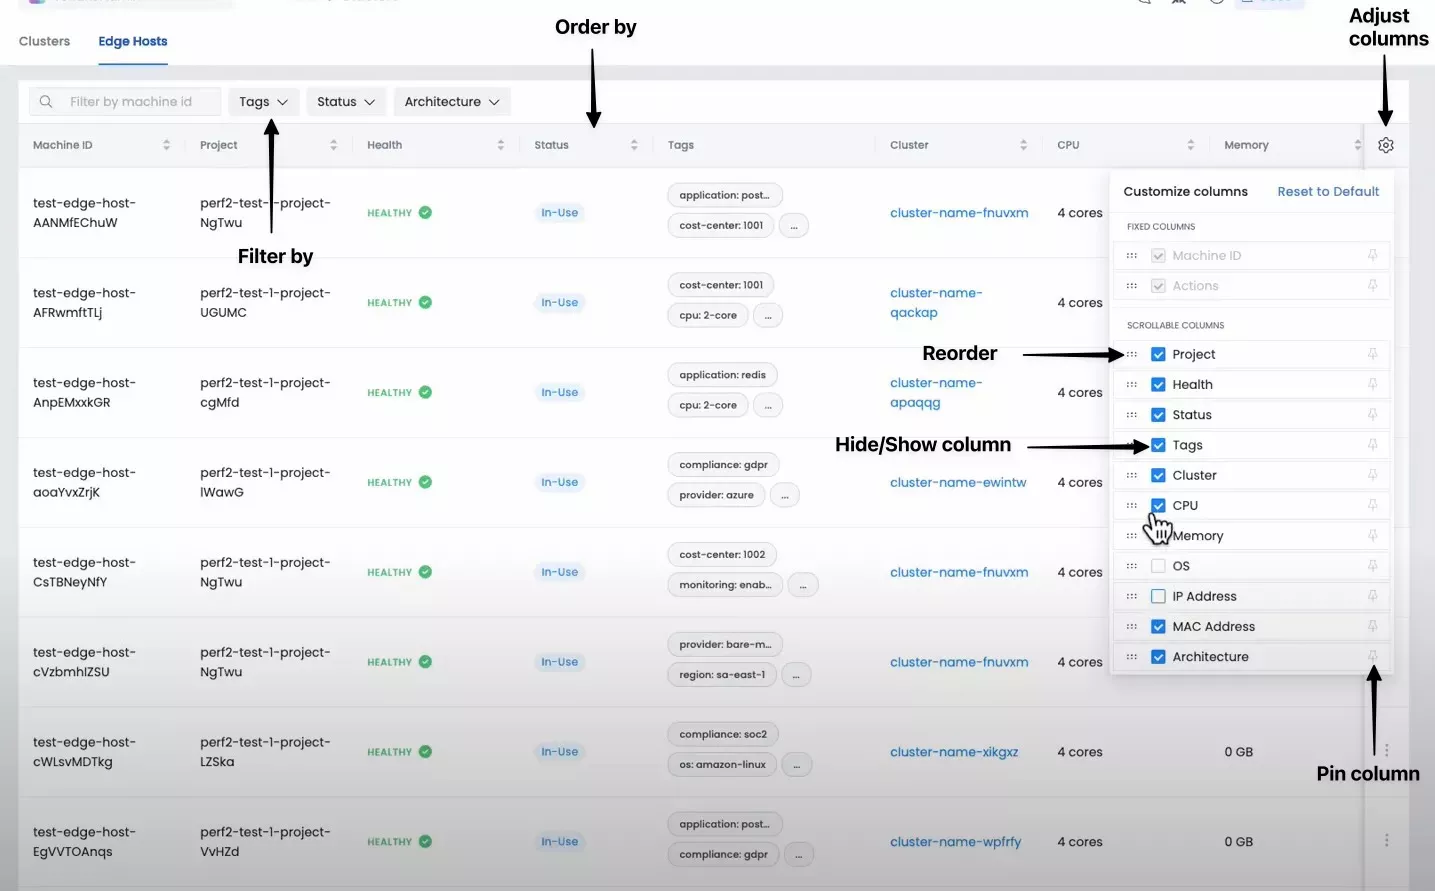Sort by Cluster column arrows
The image size is (1435, 891).
[x=1023, y=145]
